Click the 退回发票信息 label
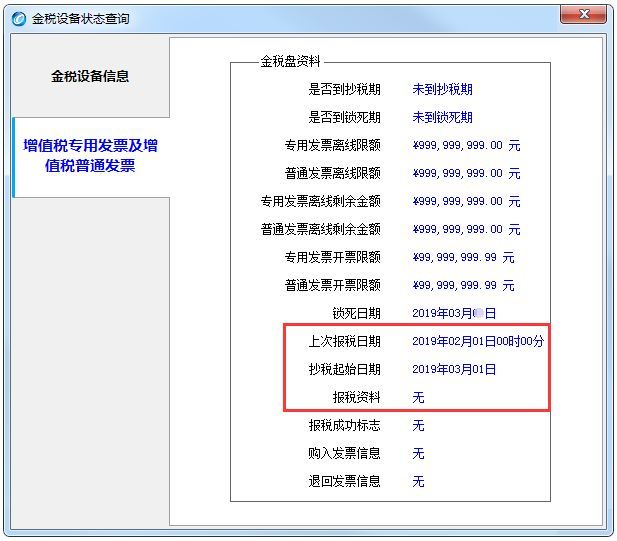This screenshot has width=617, height=541. pyautogui.click(x=344, y=481)
